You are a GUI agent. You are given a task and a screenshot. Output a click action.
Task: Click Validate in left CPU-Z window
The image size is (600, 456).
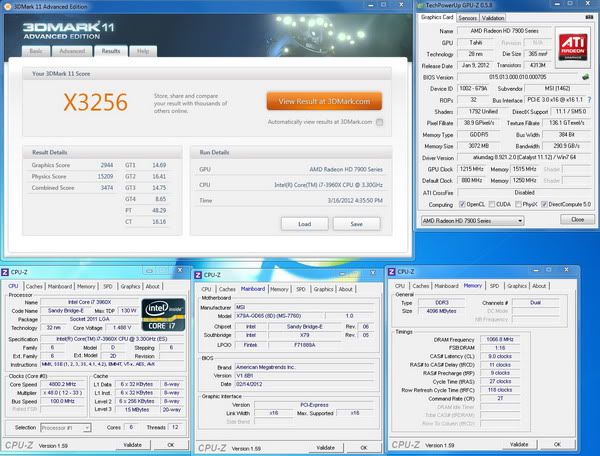(x=132, y=445)
